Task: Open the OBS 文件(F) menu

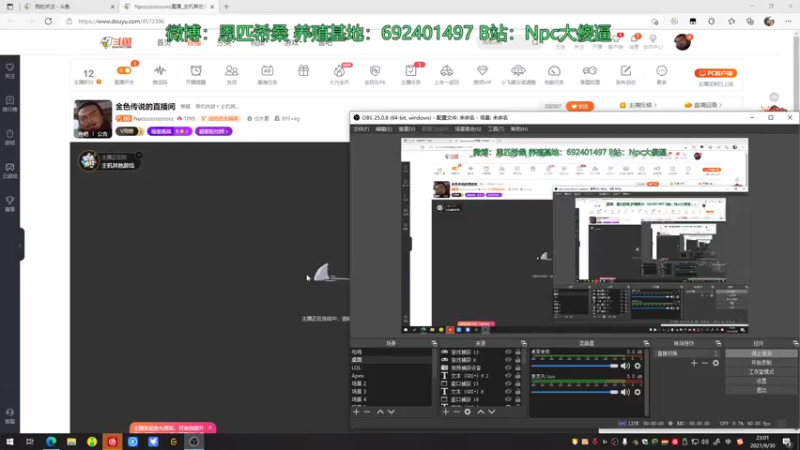Action: click(x=361, y=129)
